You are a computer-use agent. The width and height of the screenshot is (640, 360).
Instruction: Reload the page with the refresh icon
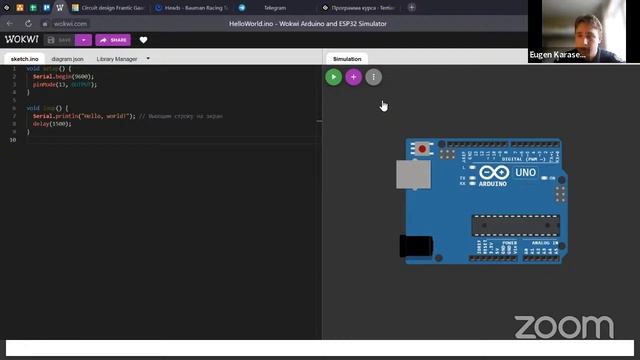point(28,24)
